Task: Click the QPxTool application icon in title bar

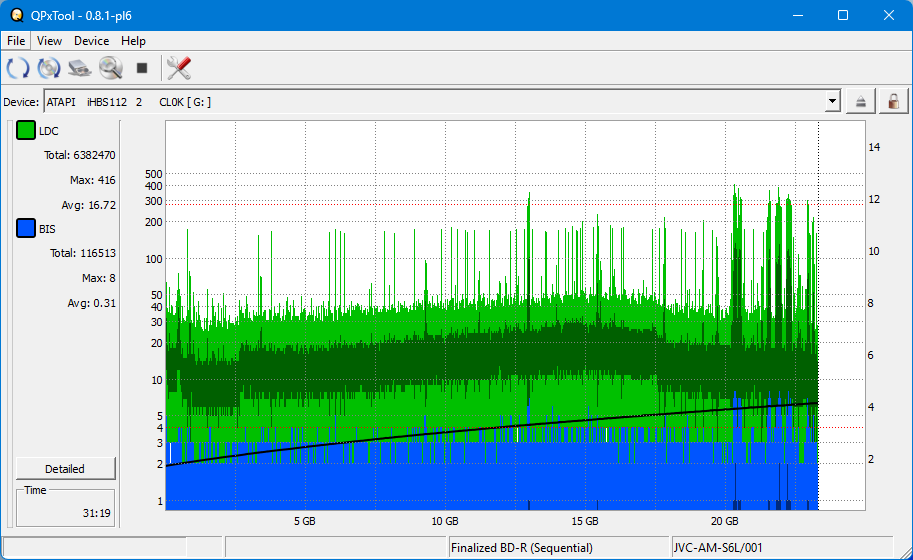Action: coord(15,15)
